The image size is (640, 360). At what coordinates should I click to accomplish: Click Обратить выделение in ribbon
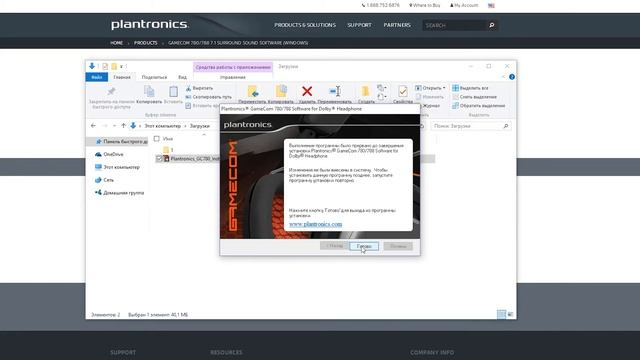[478, 106]
